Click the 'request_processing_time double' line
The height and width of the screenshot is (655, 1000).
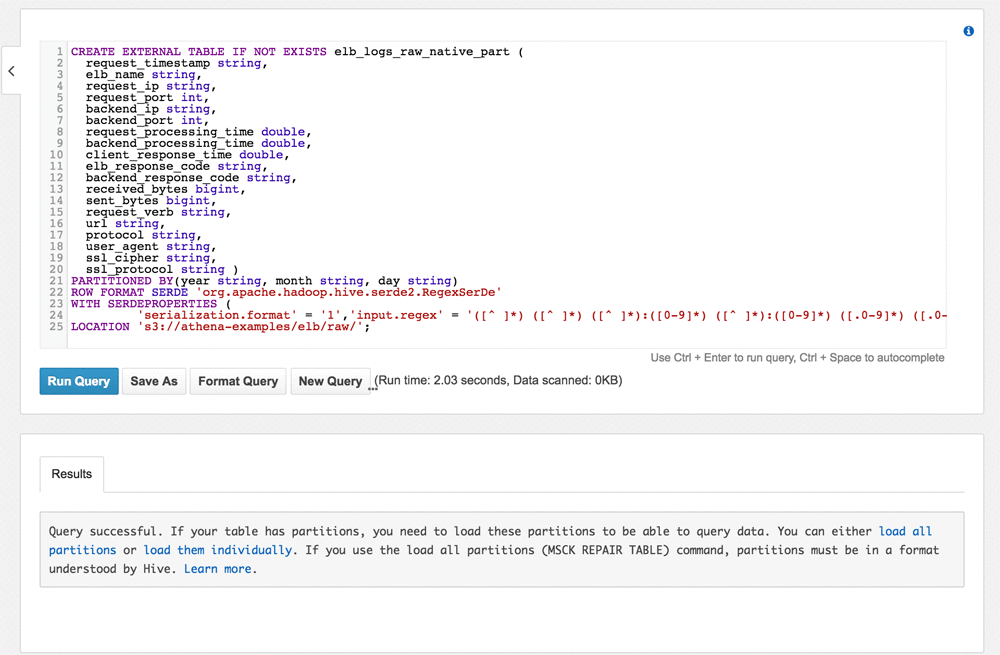pos(198,132)
